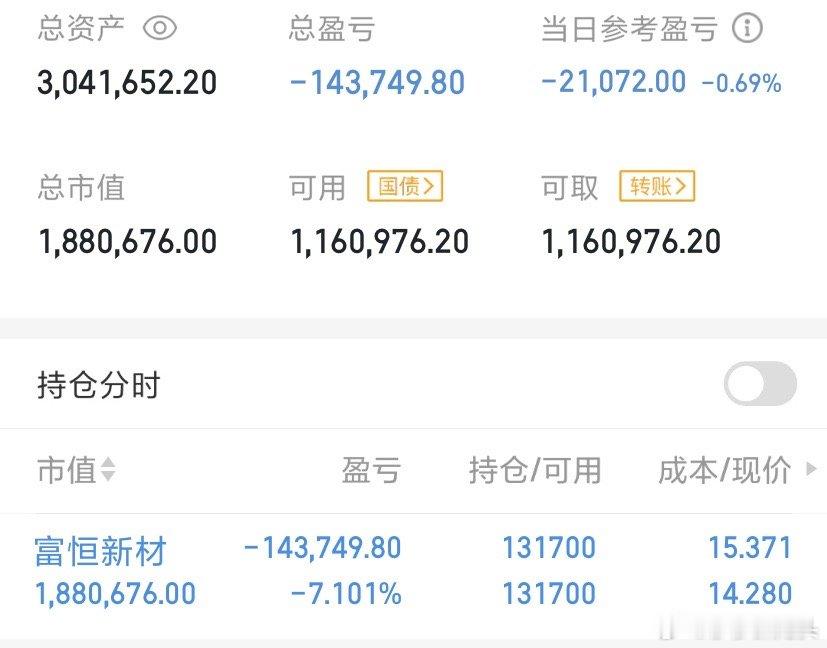The height and width of the screenshot is (648, 827).
Task: Tap the -7.101% loss percentage in holding row
Action: pyautogui.click(x=346, y=594)
